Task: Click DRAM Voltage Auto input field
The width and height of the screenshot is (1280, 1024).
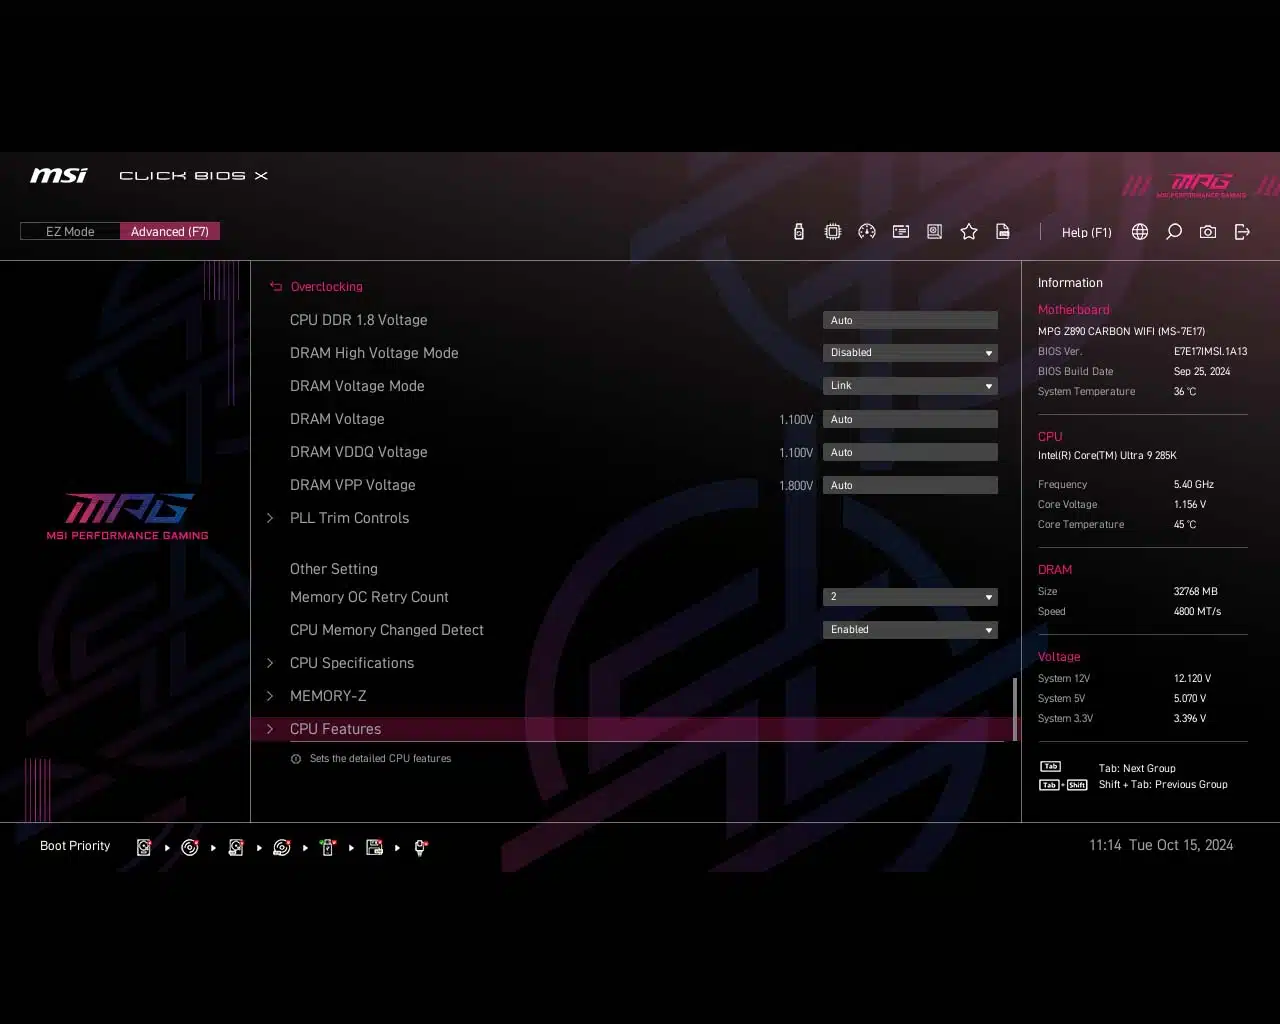Action: (x=910, y=419)
